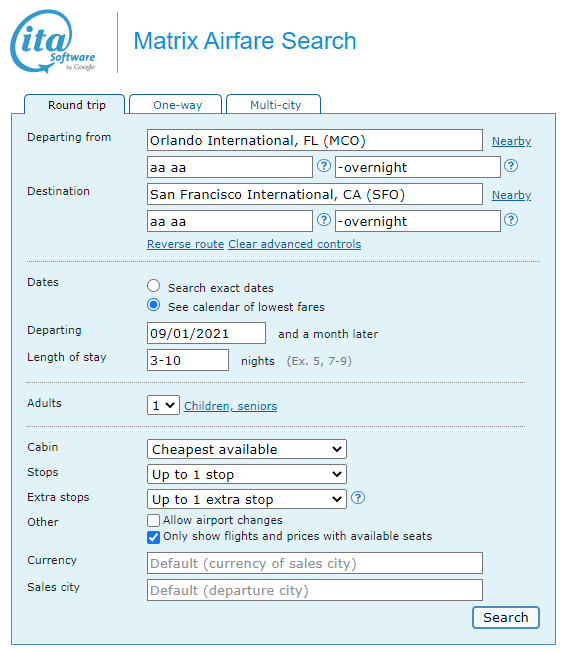Open the Adults count dropdown
The width and height of the screenshot is (572, 651).
click(163, 405)
